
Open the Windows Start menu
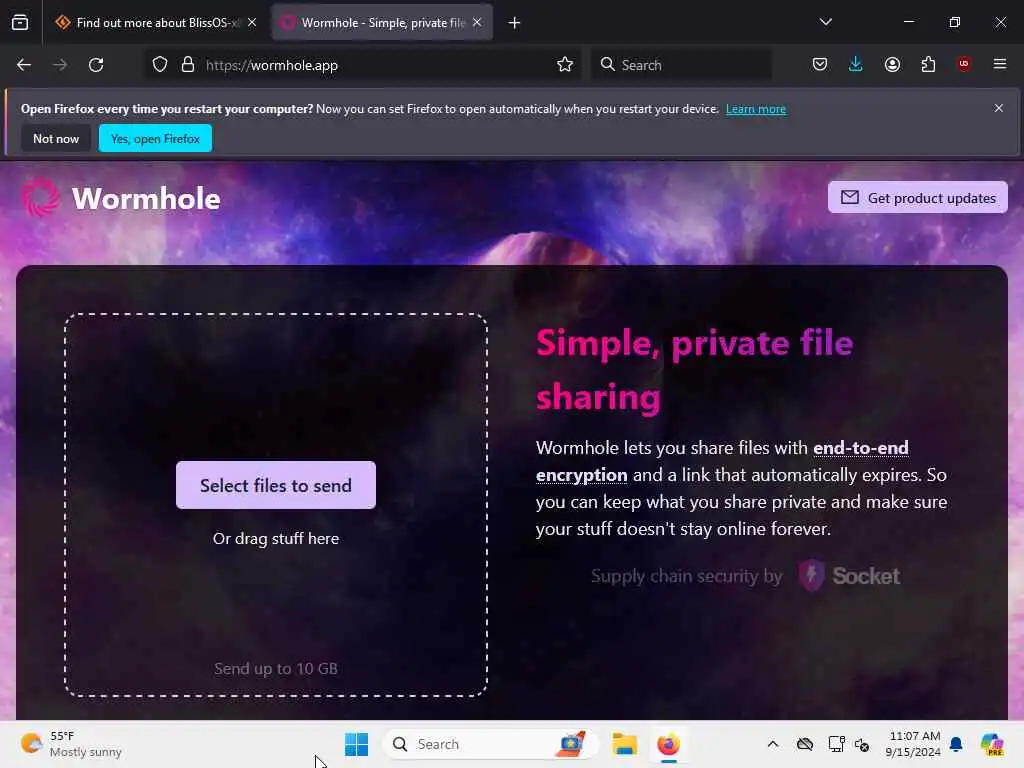pos(357,744)
